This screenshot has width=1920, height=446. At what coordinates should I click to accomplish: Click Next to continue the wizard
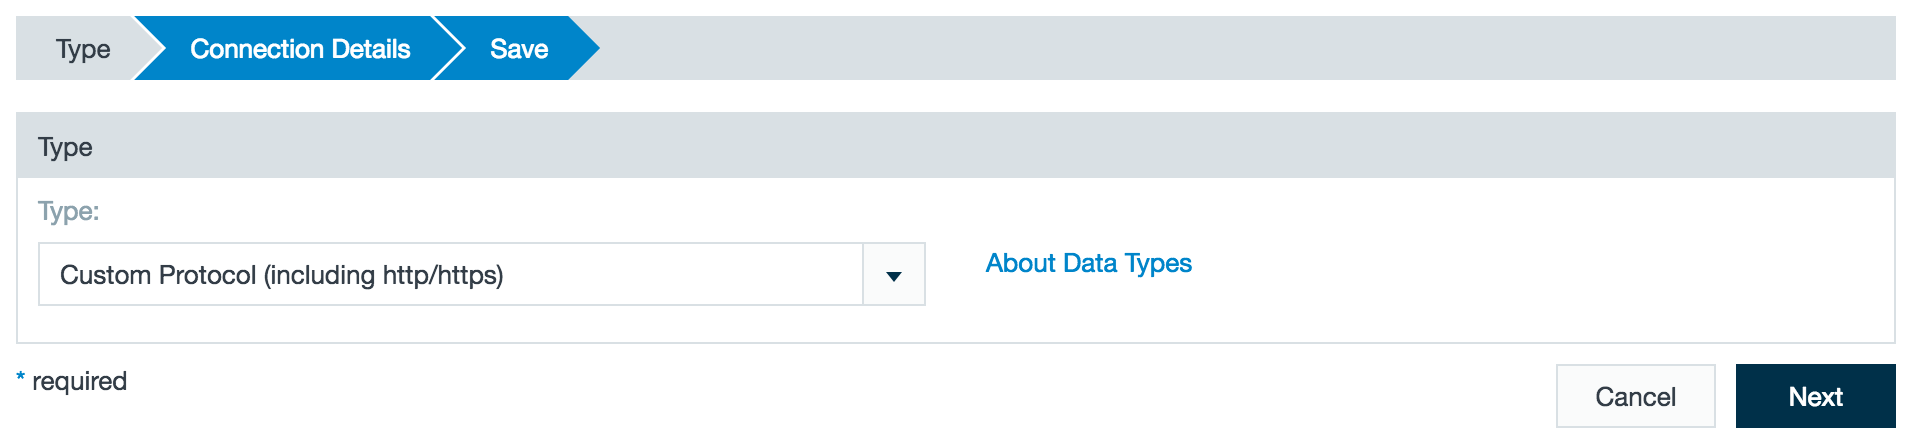(1815, 396)
